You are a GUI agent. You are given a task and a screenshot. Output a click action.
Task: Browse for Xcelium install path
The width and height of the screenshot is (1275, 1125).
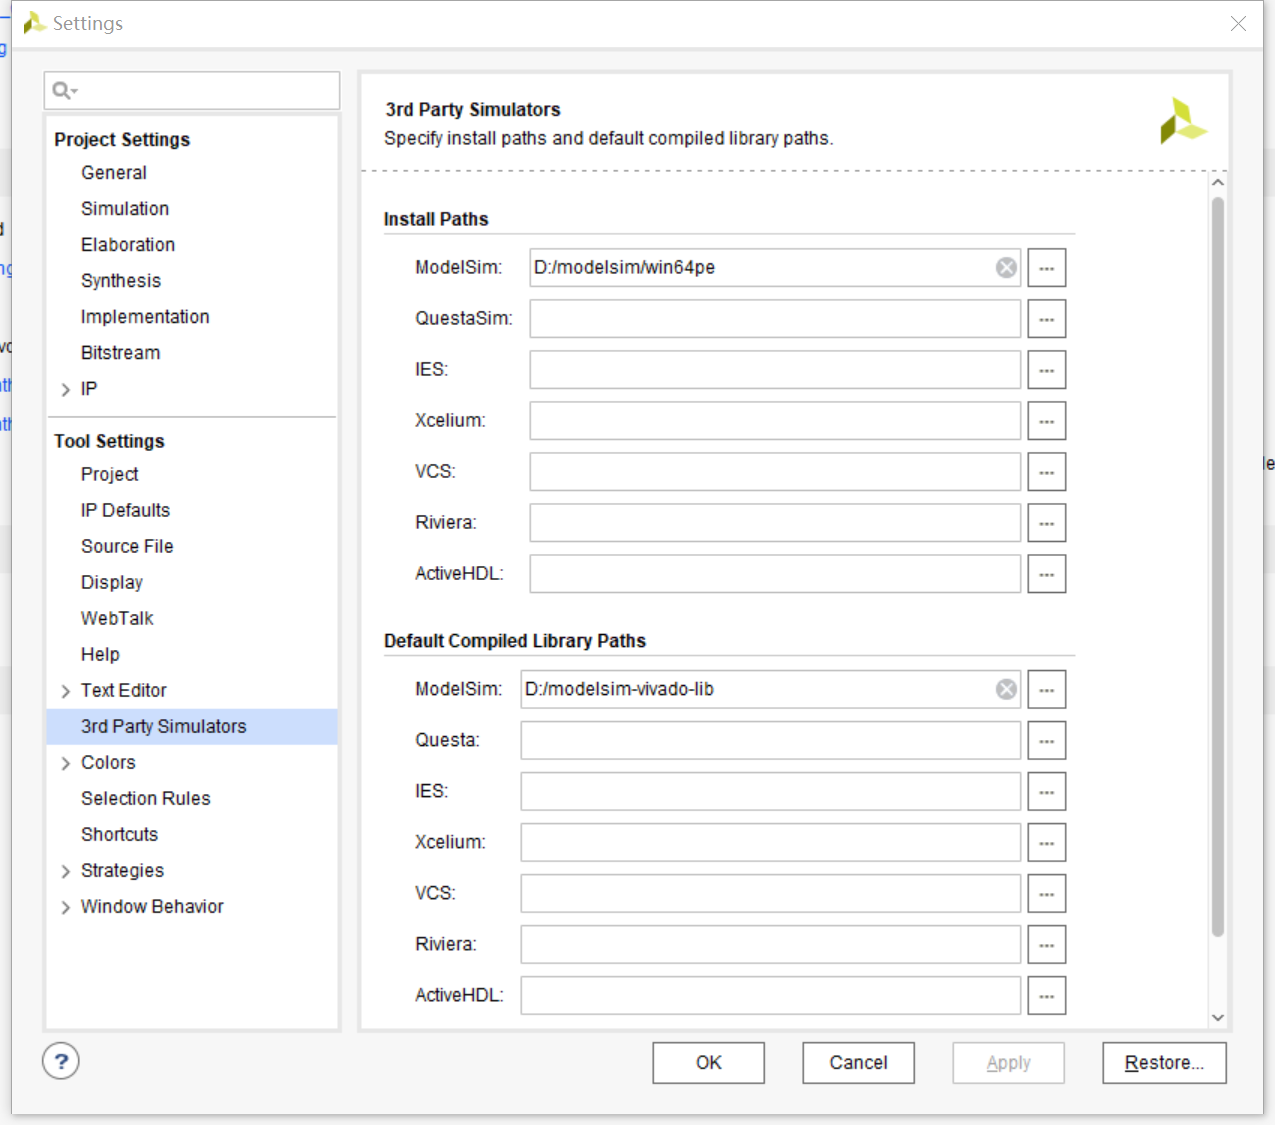1046,421
